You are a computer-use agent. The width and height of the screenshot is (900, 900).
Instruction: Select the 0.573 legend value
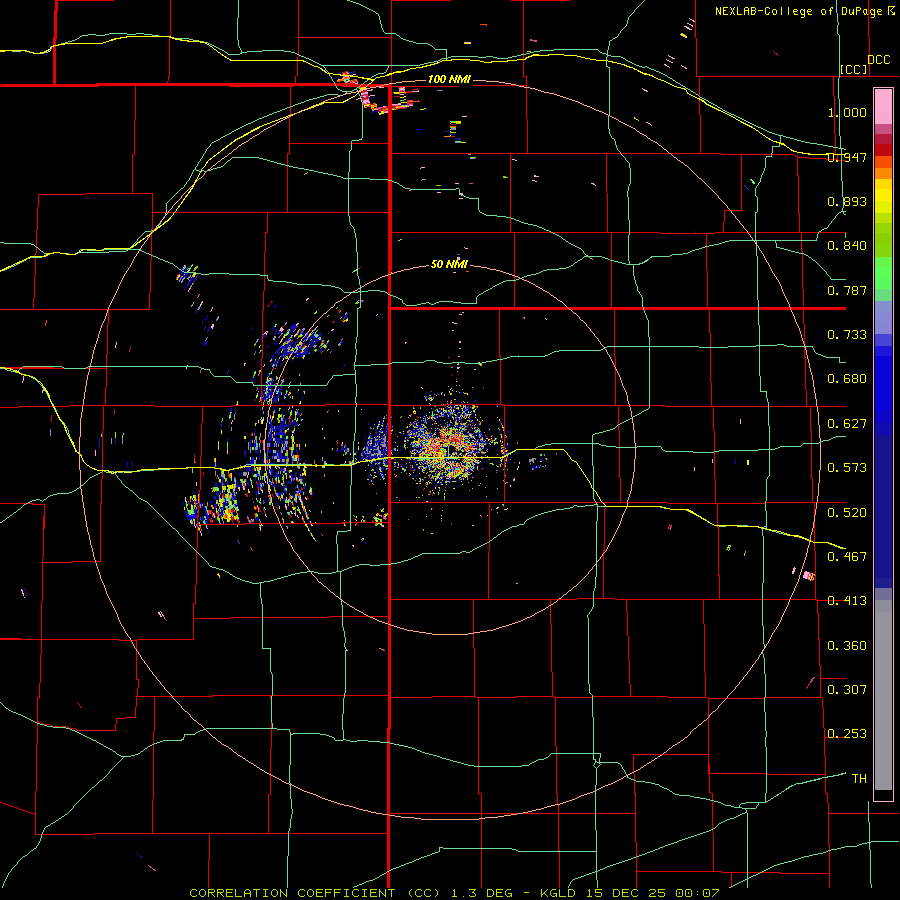point(847,468)
